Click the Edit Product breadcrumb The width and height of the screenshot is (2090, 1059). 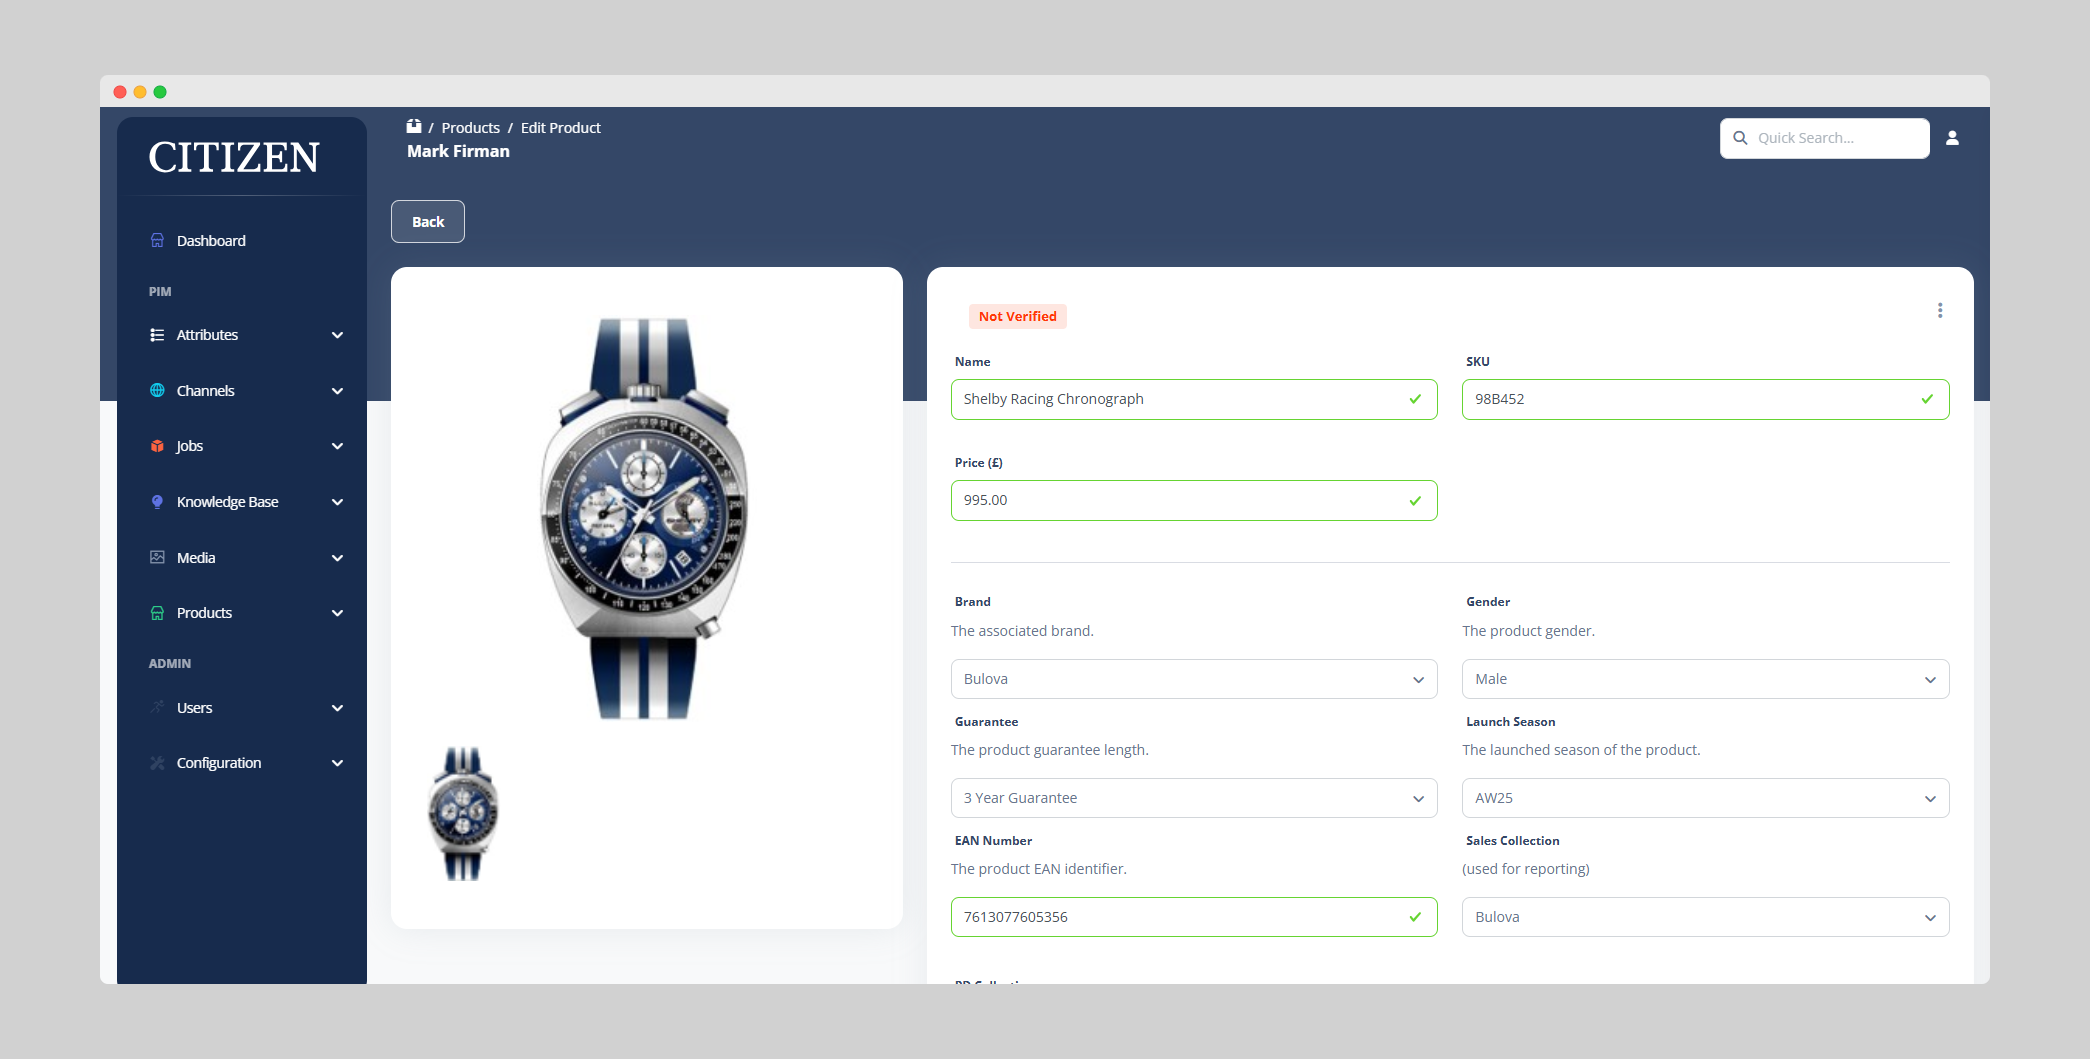[561, 128]
